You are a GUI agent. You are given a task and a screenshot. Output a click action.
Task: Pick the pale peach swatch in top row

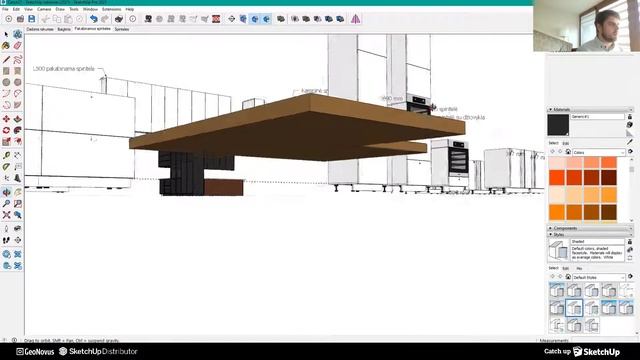coord(557,162)
